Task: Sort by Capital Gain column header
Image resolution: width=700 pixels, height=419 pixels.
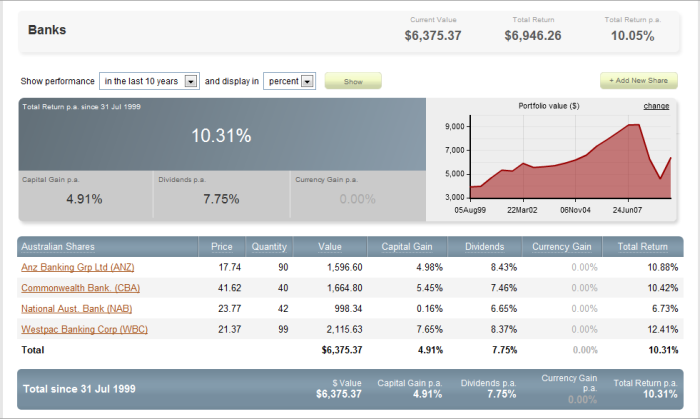Action: pyautogui.click(x=407, y=247)
